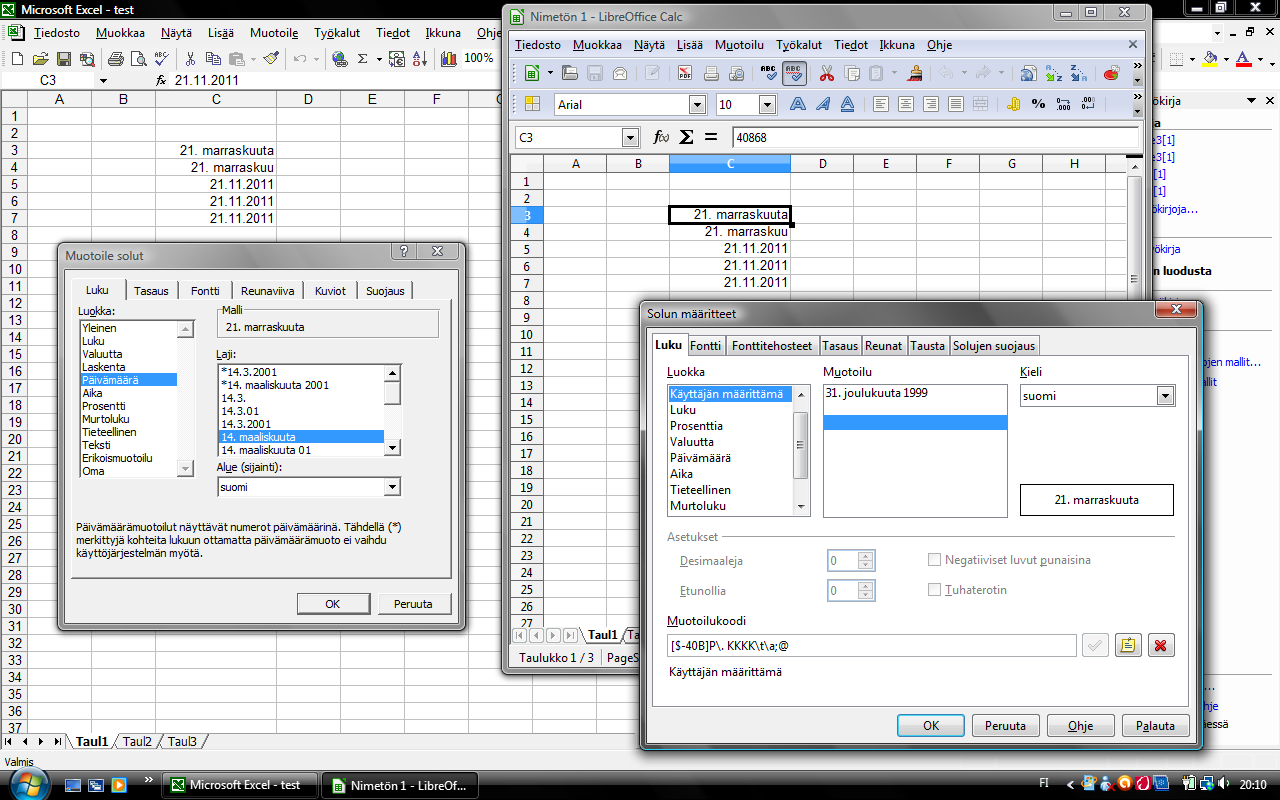Click LibreOffice Currency format icon
Screen dimensions: 1280x800
point(1013,104)
